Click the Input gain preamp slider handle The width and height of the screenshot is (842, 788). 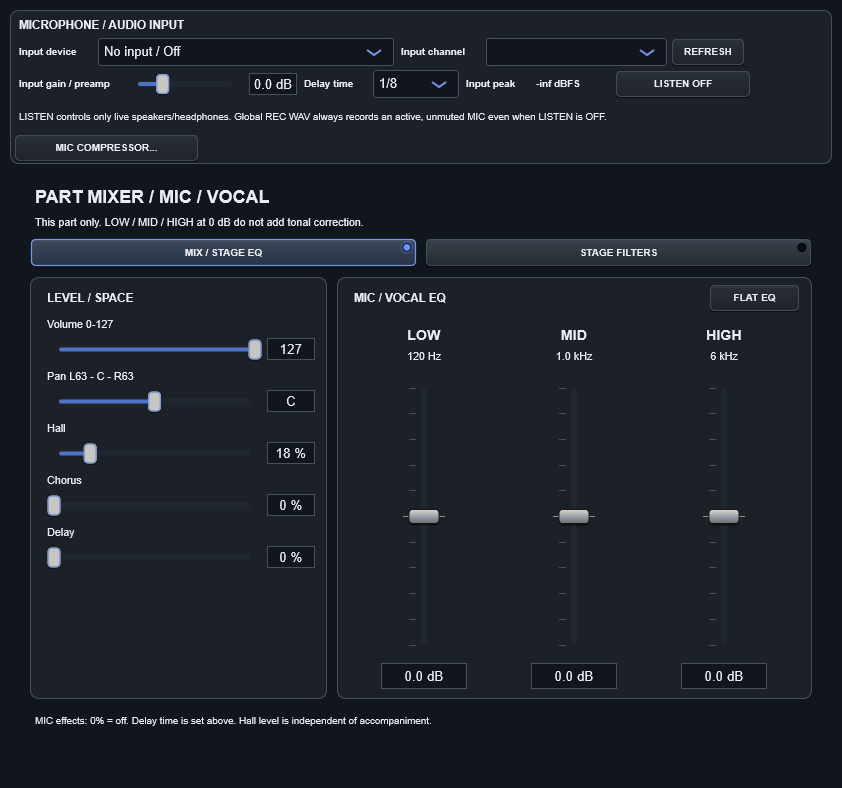pyautogui.click(x=163, y=84)
